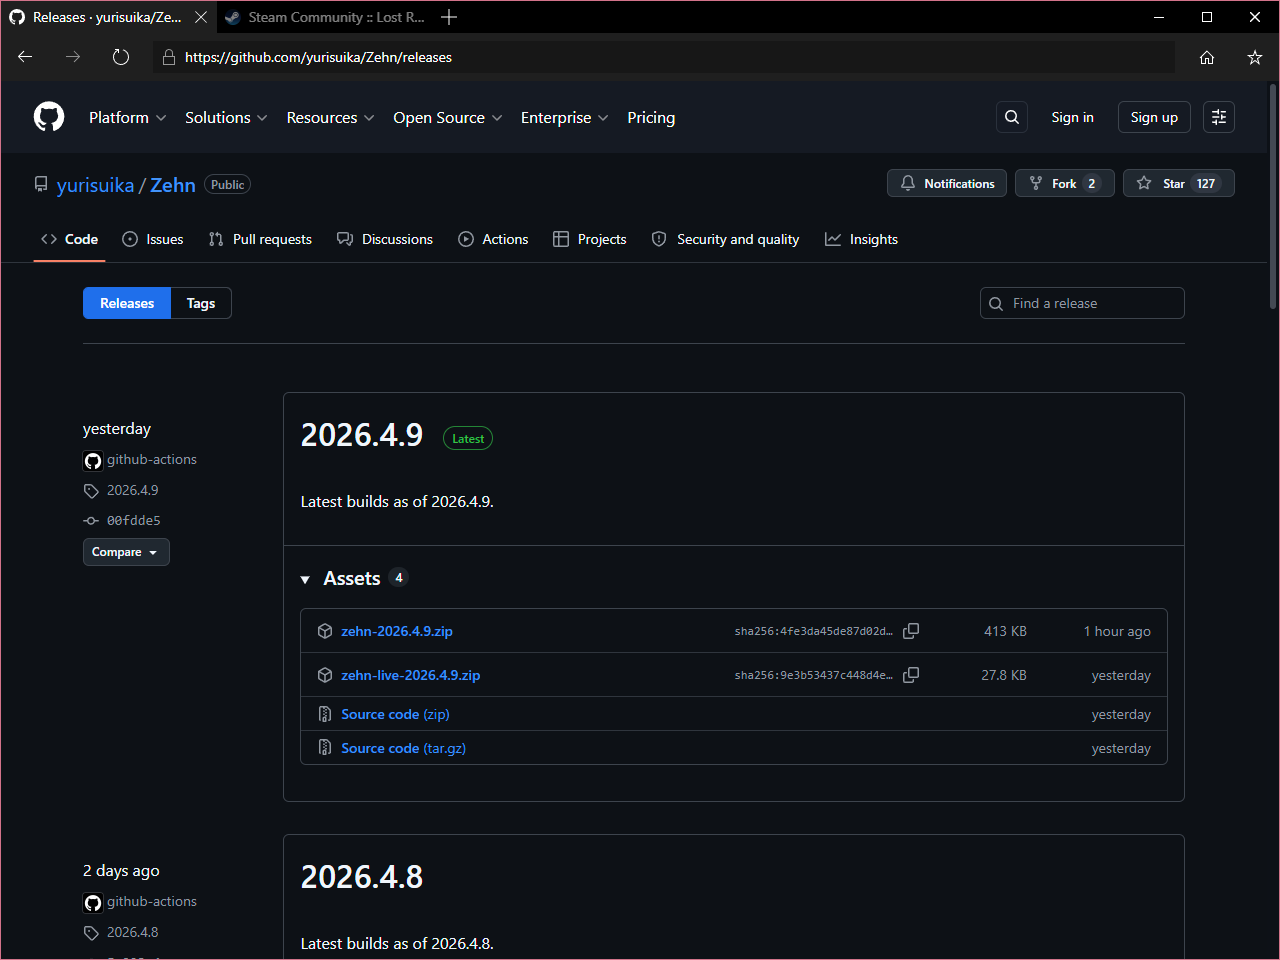Click the file icon beside Source code (tar.gz)
This screenshot has height=960, width=1280.
325,748
